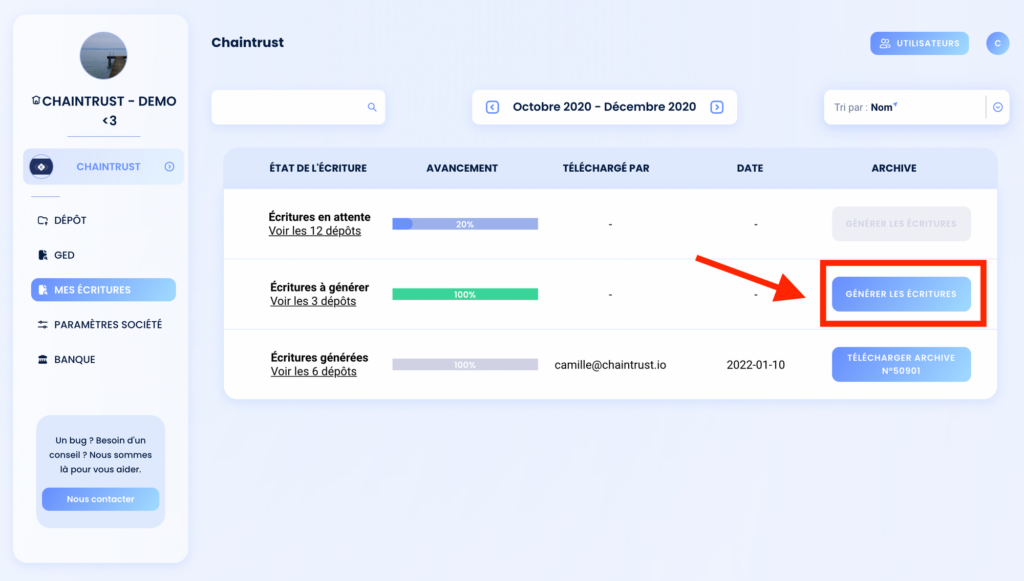Click the Tri par Nom sort field

[916, 107]
